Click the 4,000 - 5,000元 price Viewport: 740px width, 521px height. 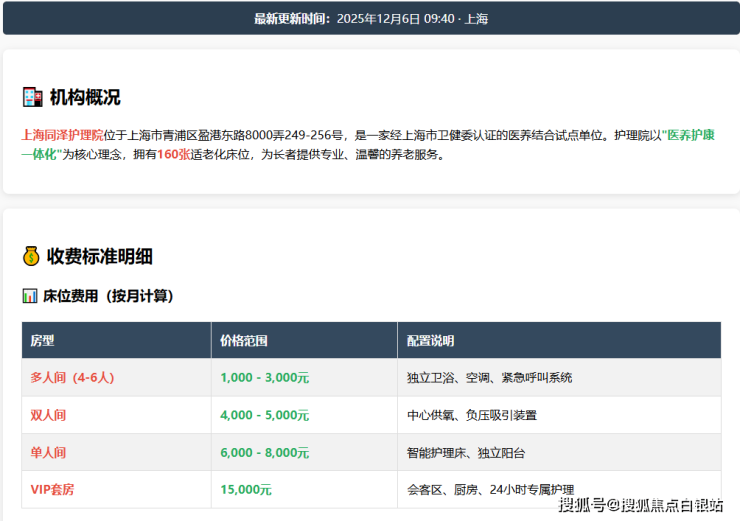click(264, 415)
